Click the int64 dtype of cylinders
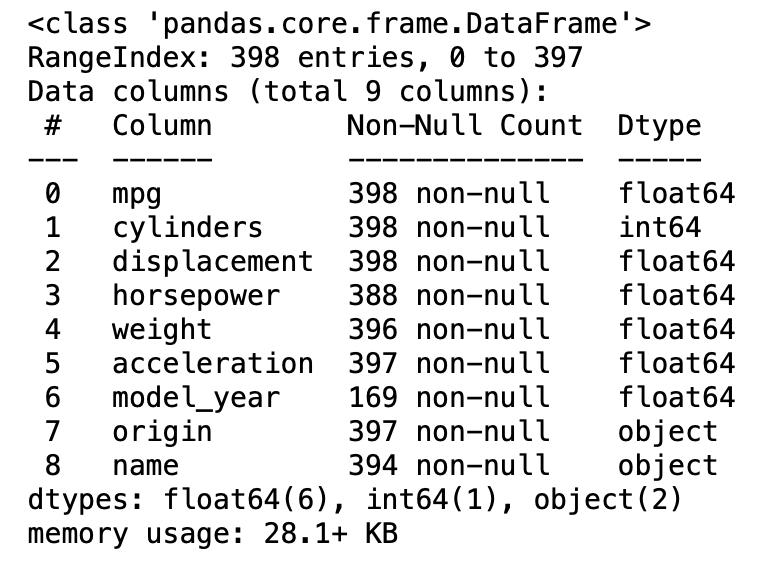The image size is (774, 570). pos(659,228)
